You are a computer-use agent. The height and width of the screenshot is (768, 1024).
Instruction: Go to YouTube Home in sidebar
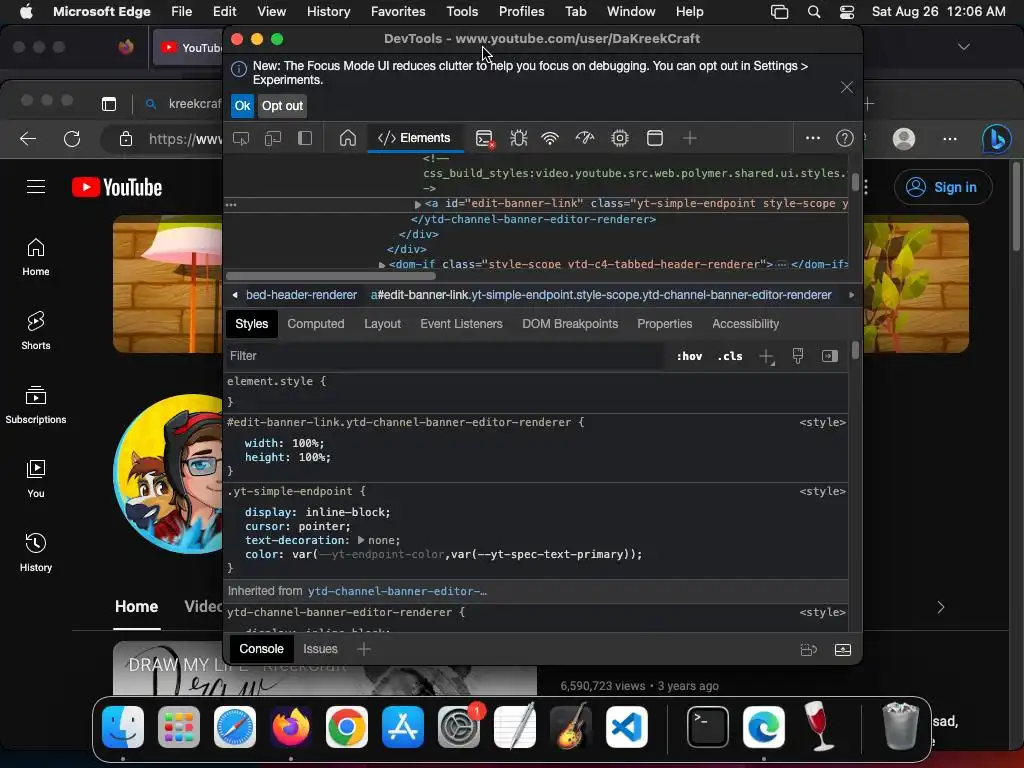point(36,257)
